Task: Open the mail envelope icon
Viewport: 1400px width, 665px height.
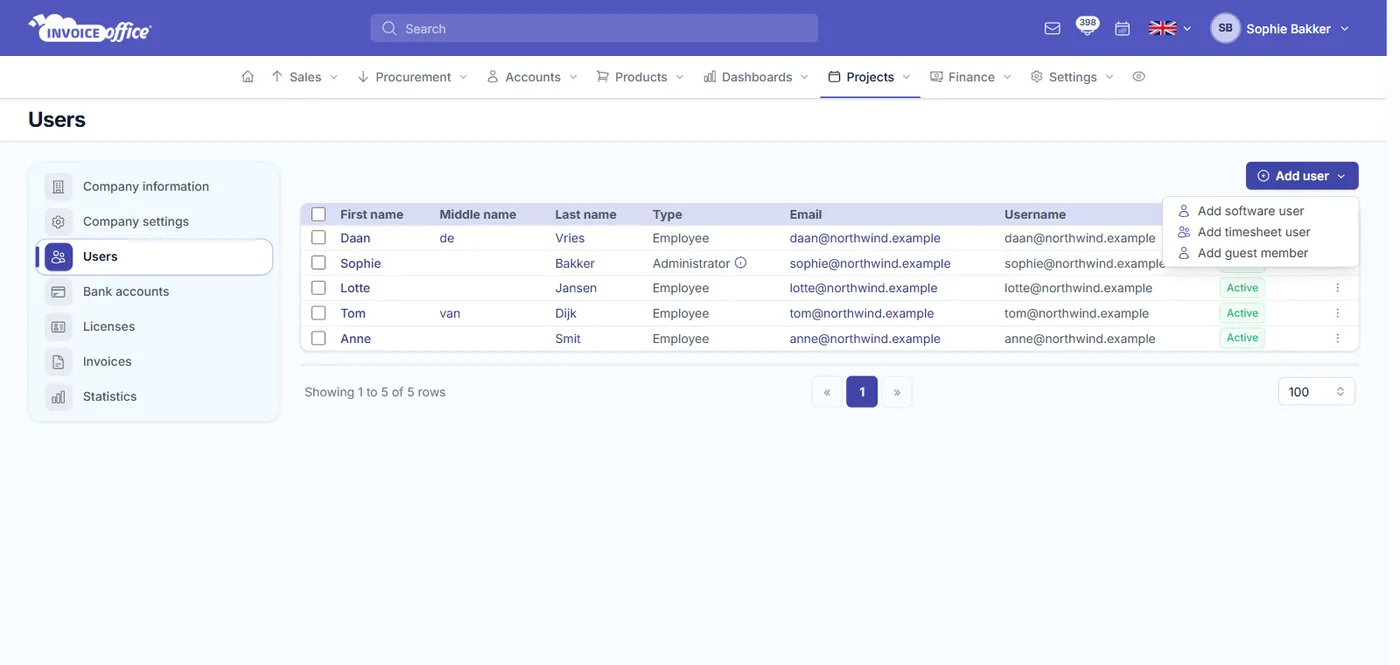Action: tap(1052, 29)
